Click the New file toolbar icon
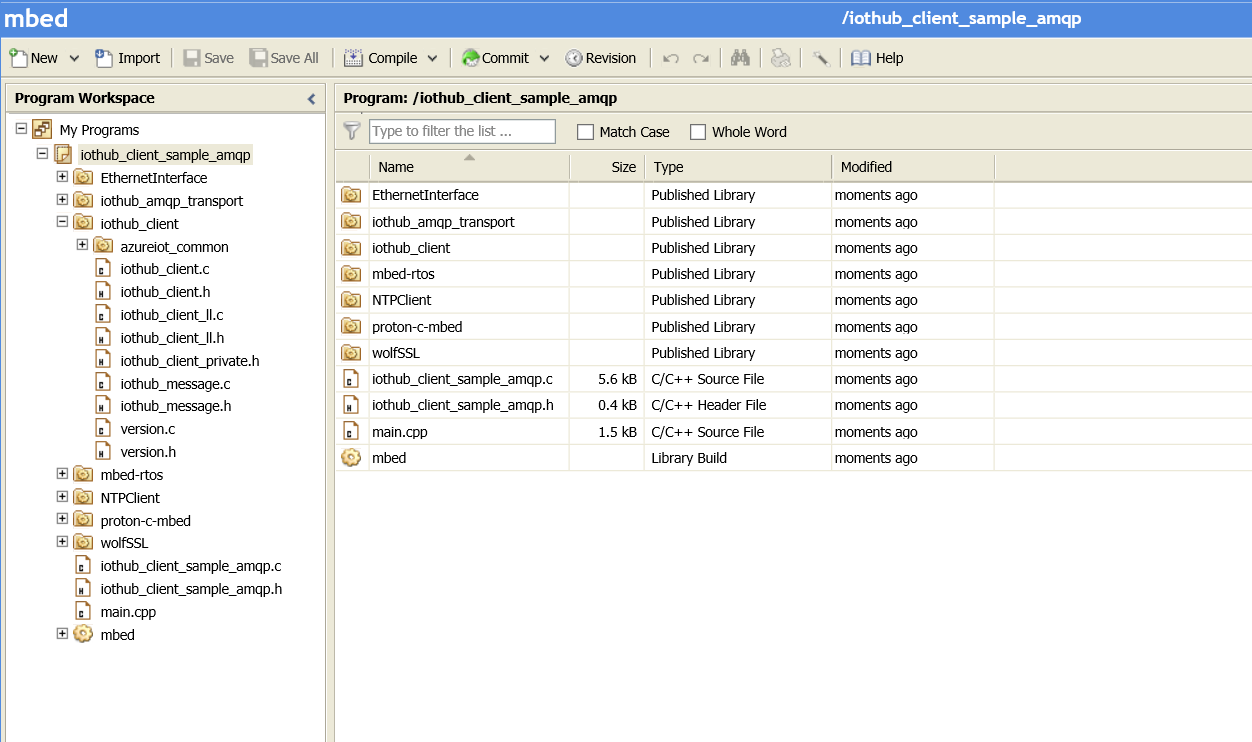Screen dimensions: 1252x742 (18, 58)
